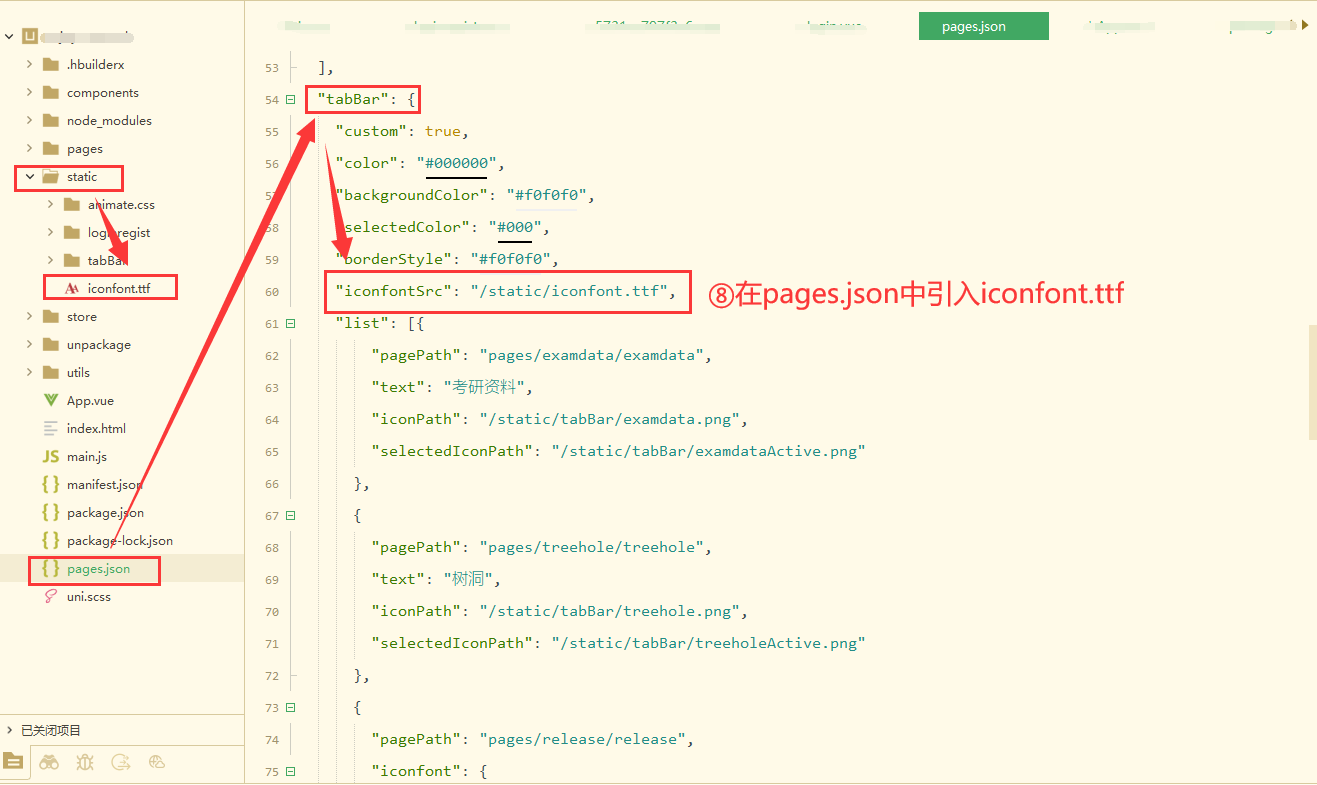Click the "考研资料" text value

[x=484, y=387]
